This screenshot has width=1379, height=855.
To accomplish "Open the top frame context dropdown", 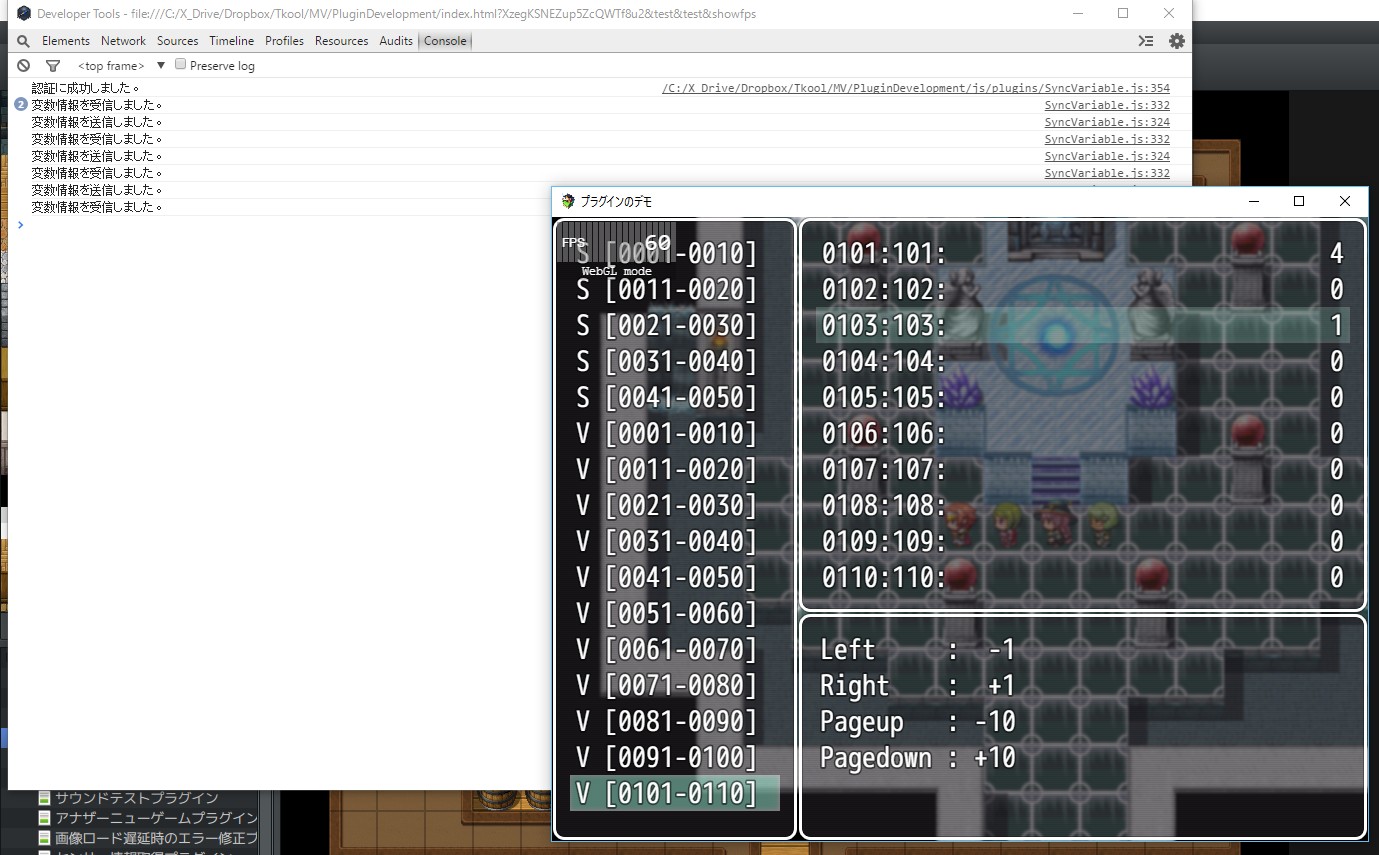I will click(121, 66).
